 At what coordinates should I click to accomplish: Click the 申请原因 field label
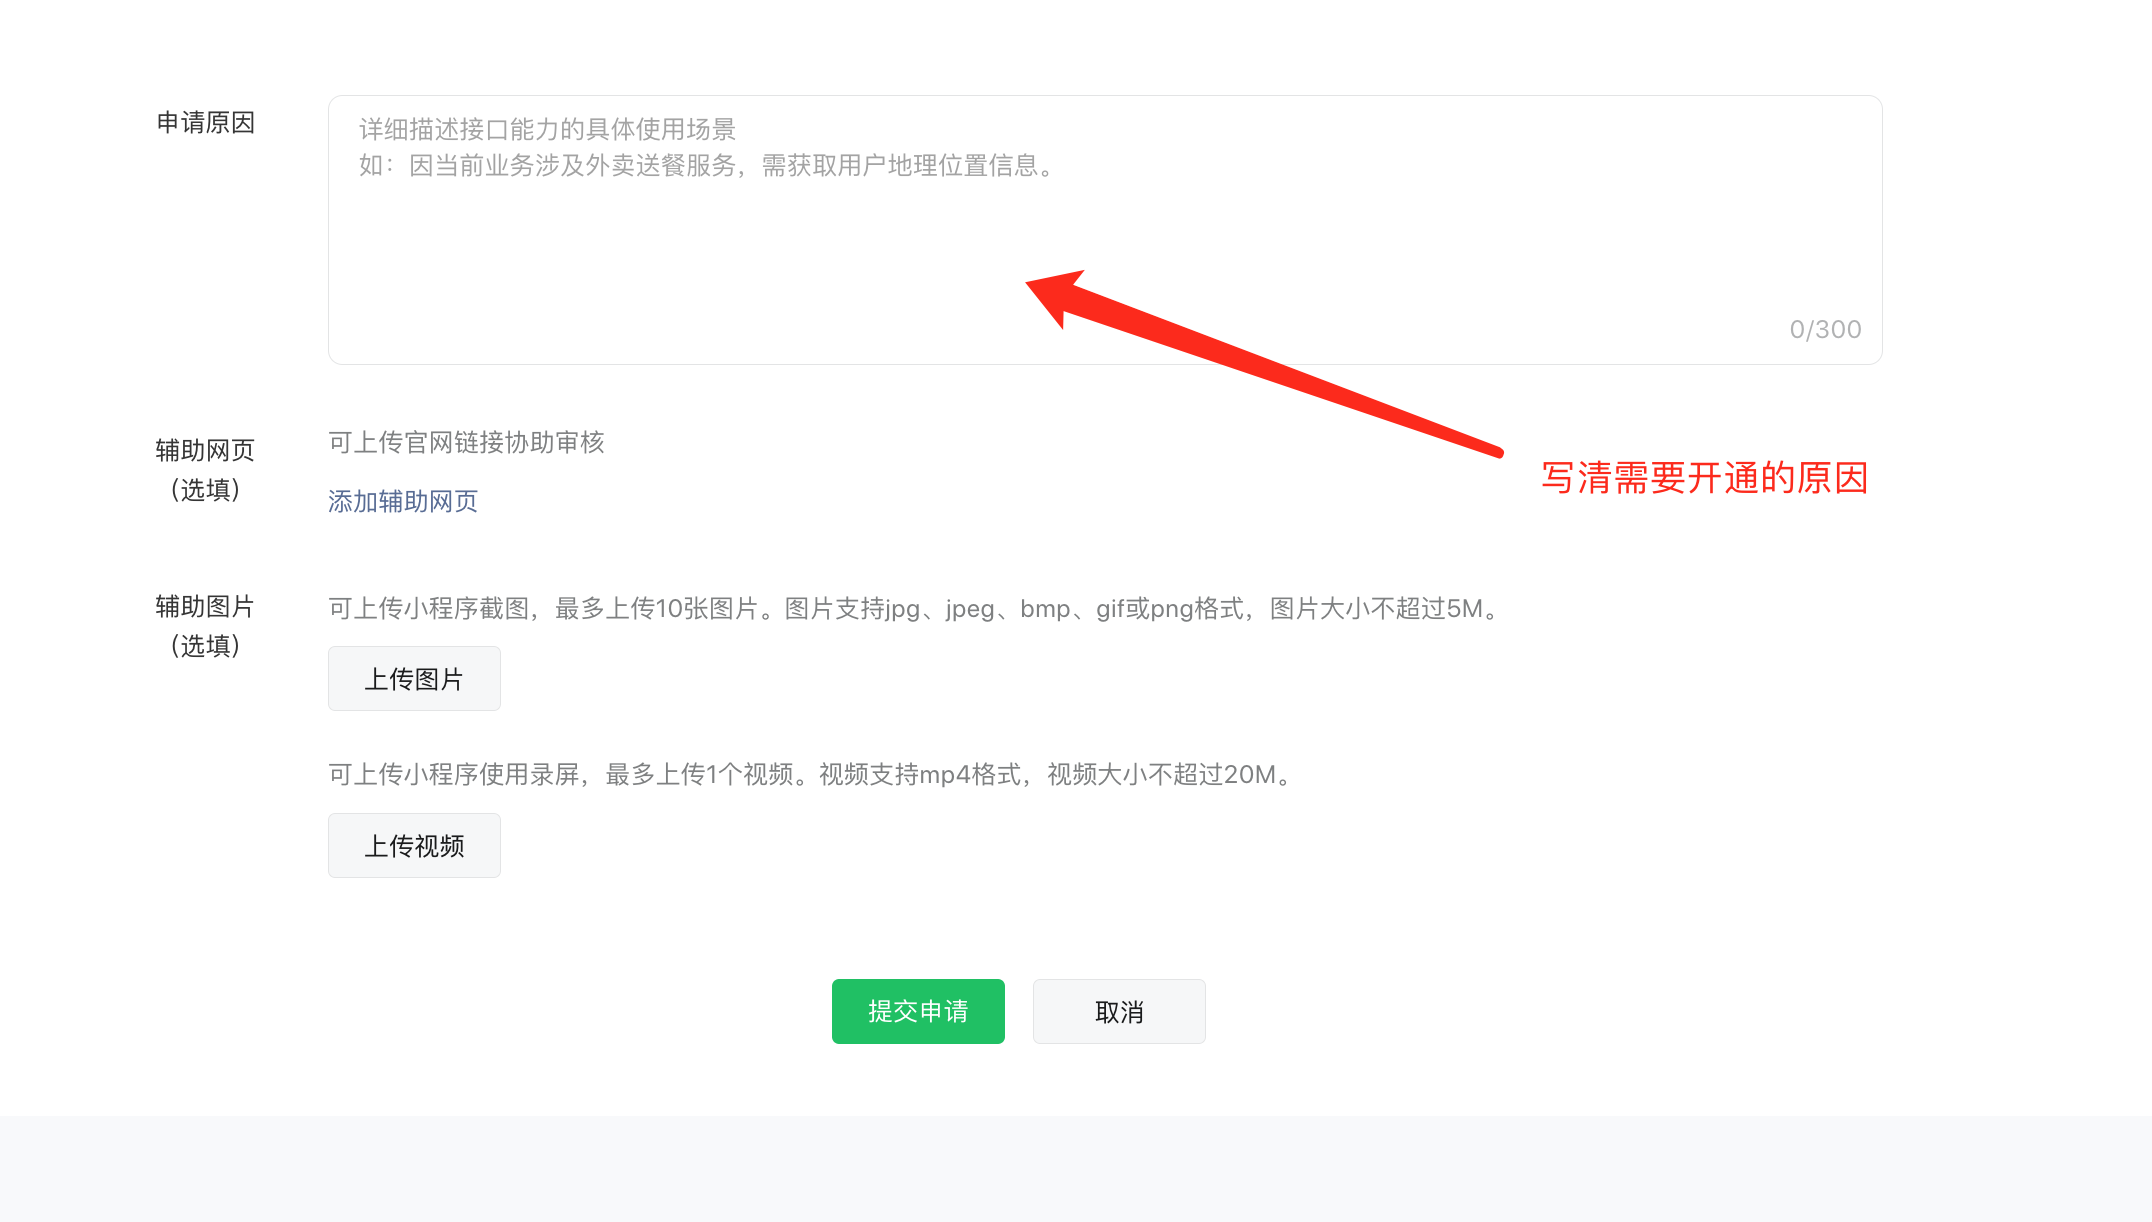[x=206, y=123]
